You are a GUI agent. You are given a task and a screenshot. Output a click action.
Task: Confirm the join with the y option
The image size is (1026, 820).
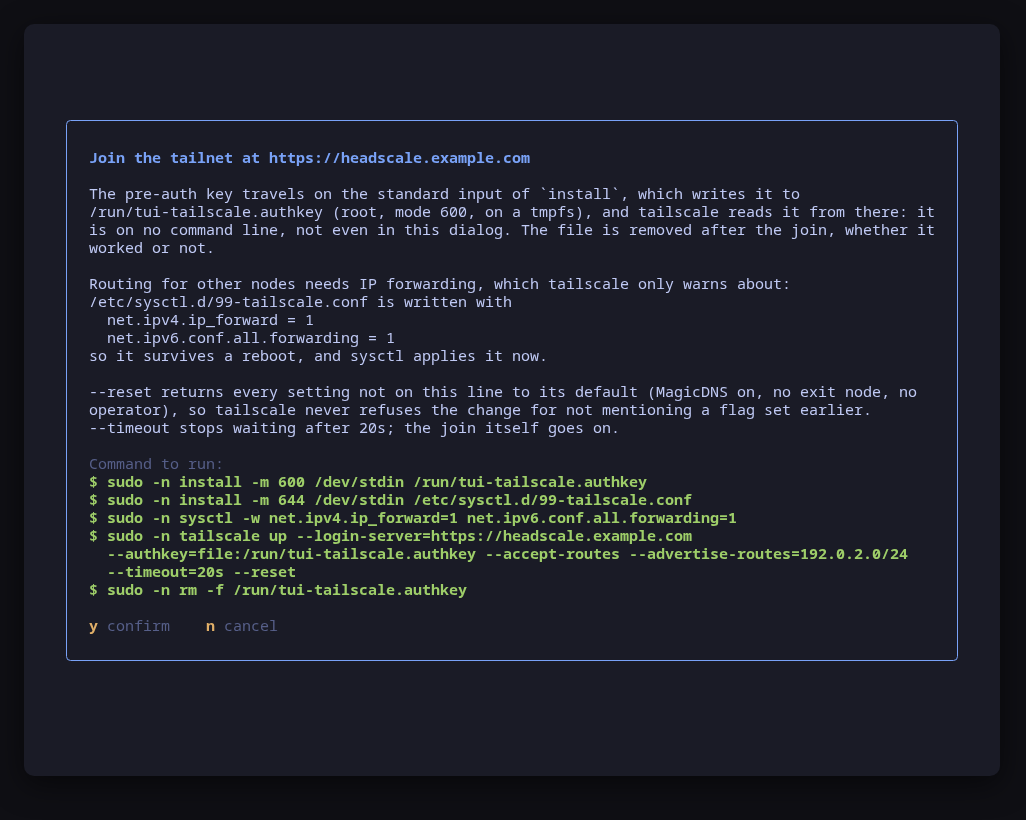(x=129, y=626)
